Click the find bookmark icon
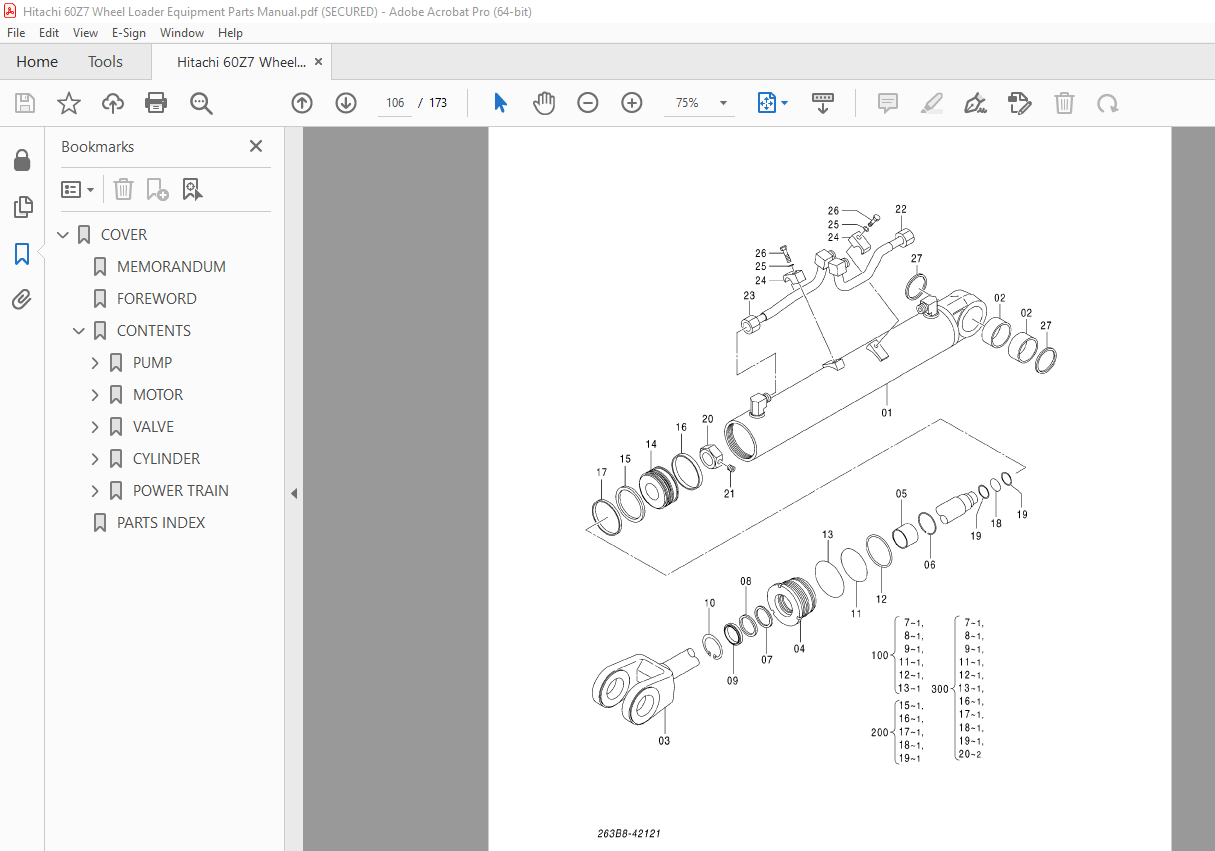Viewport: 1215px width, 851px height. (192, 189)
